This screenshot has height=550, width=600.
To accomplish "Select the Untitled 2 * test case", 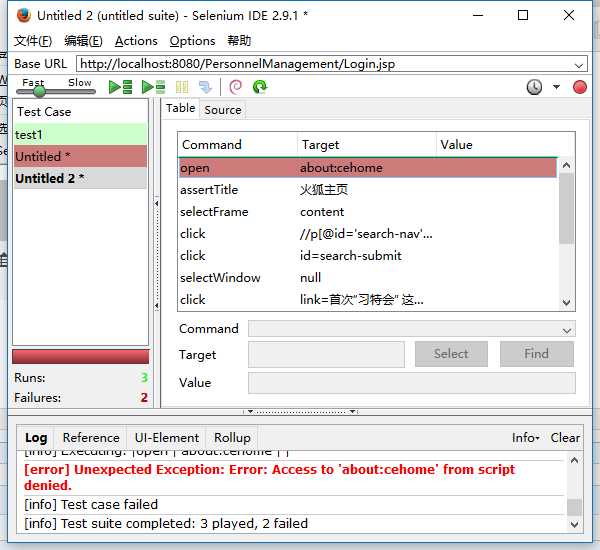I will tap(80, 178).
